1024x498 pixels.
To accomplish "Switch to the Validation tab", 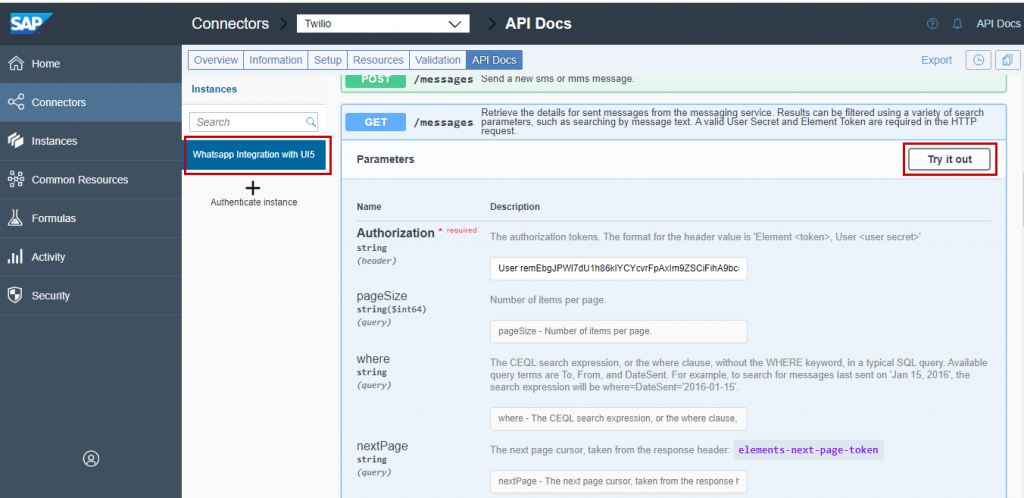I will tap(438, 60).
